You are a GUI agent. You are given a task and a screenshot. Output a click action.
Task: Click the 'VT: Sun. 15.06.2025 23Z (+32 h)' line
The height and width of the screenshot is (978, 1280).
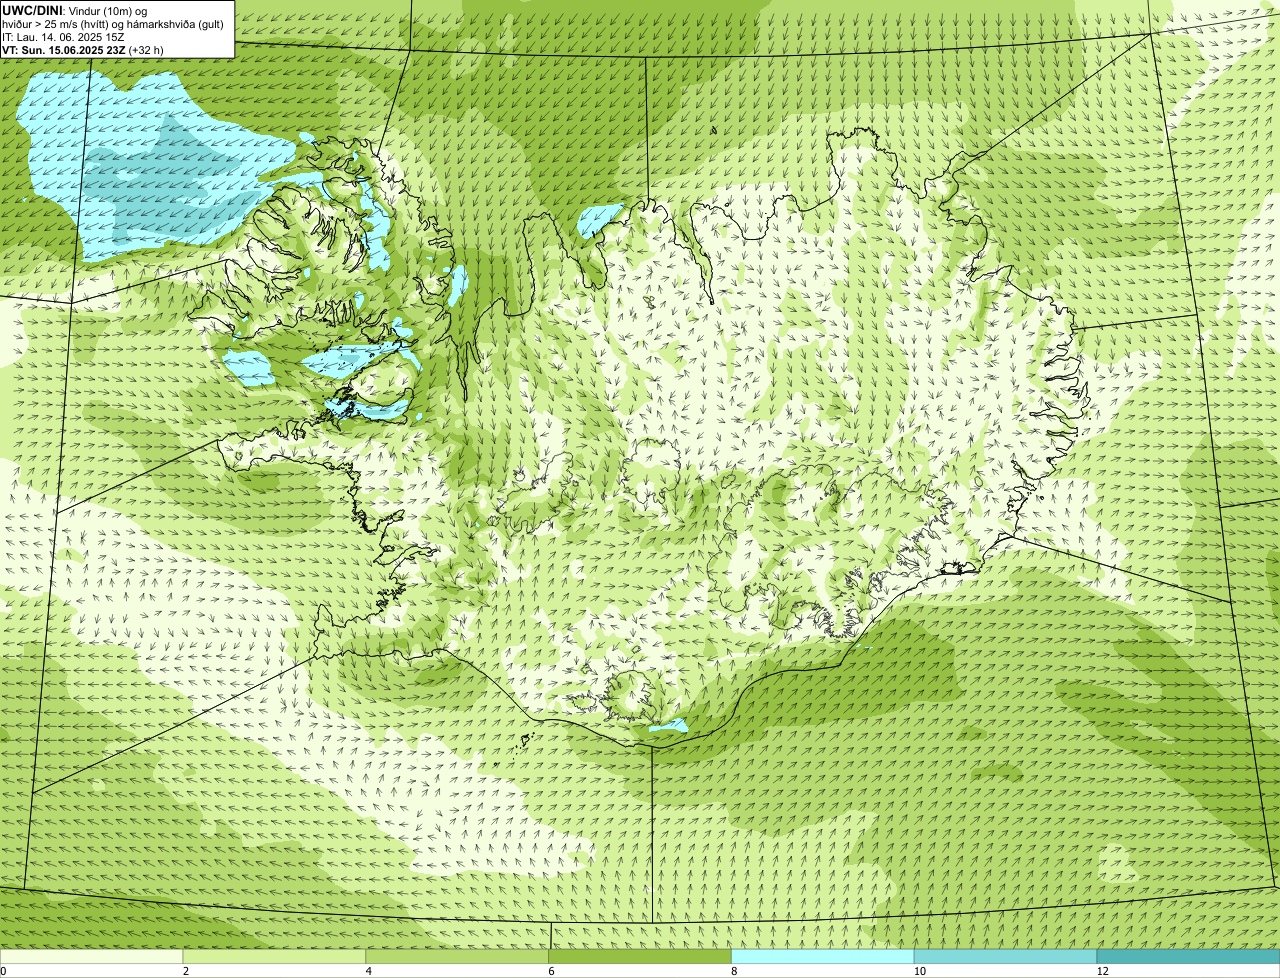pos(83,50)
